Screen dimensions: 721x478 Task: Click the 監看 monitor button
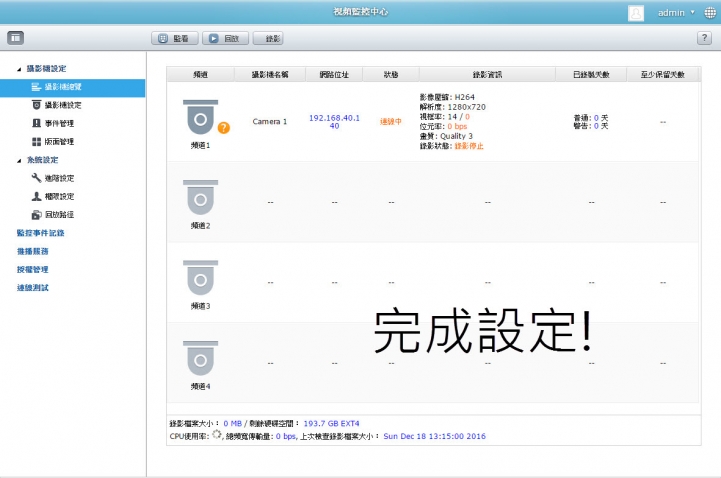(174, 38)
